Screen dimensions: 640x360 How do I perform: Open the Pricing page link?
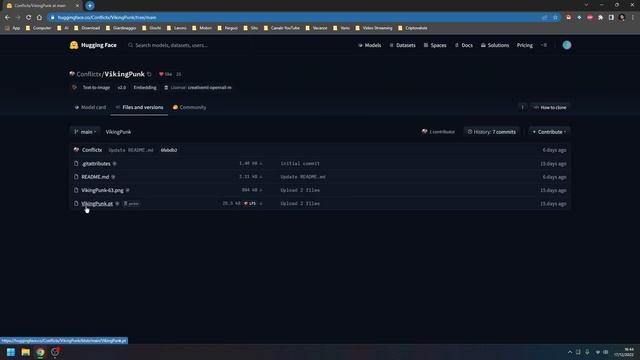pyautogui.click(x=524, y=45)
